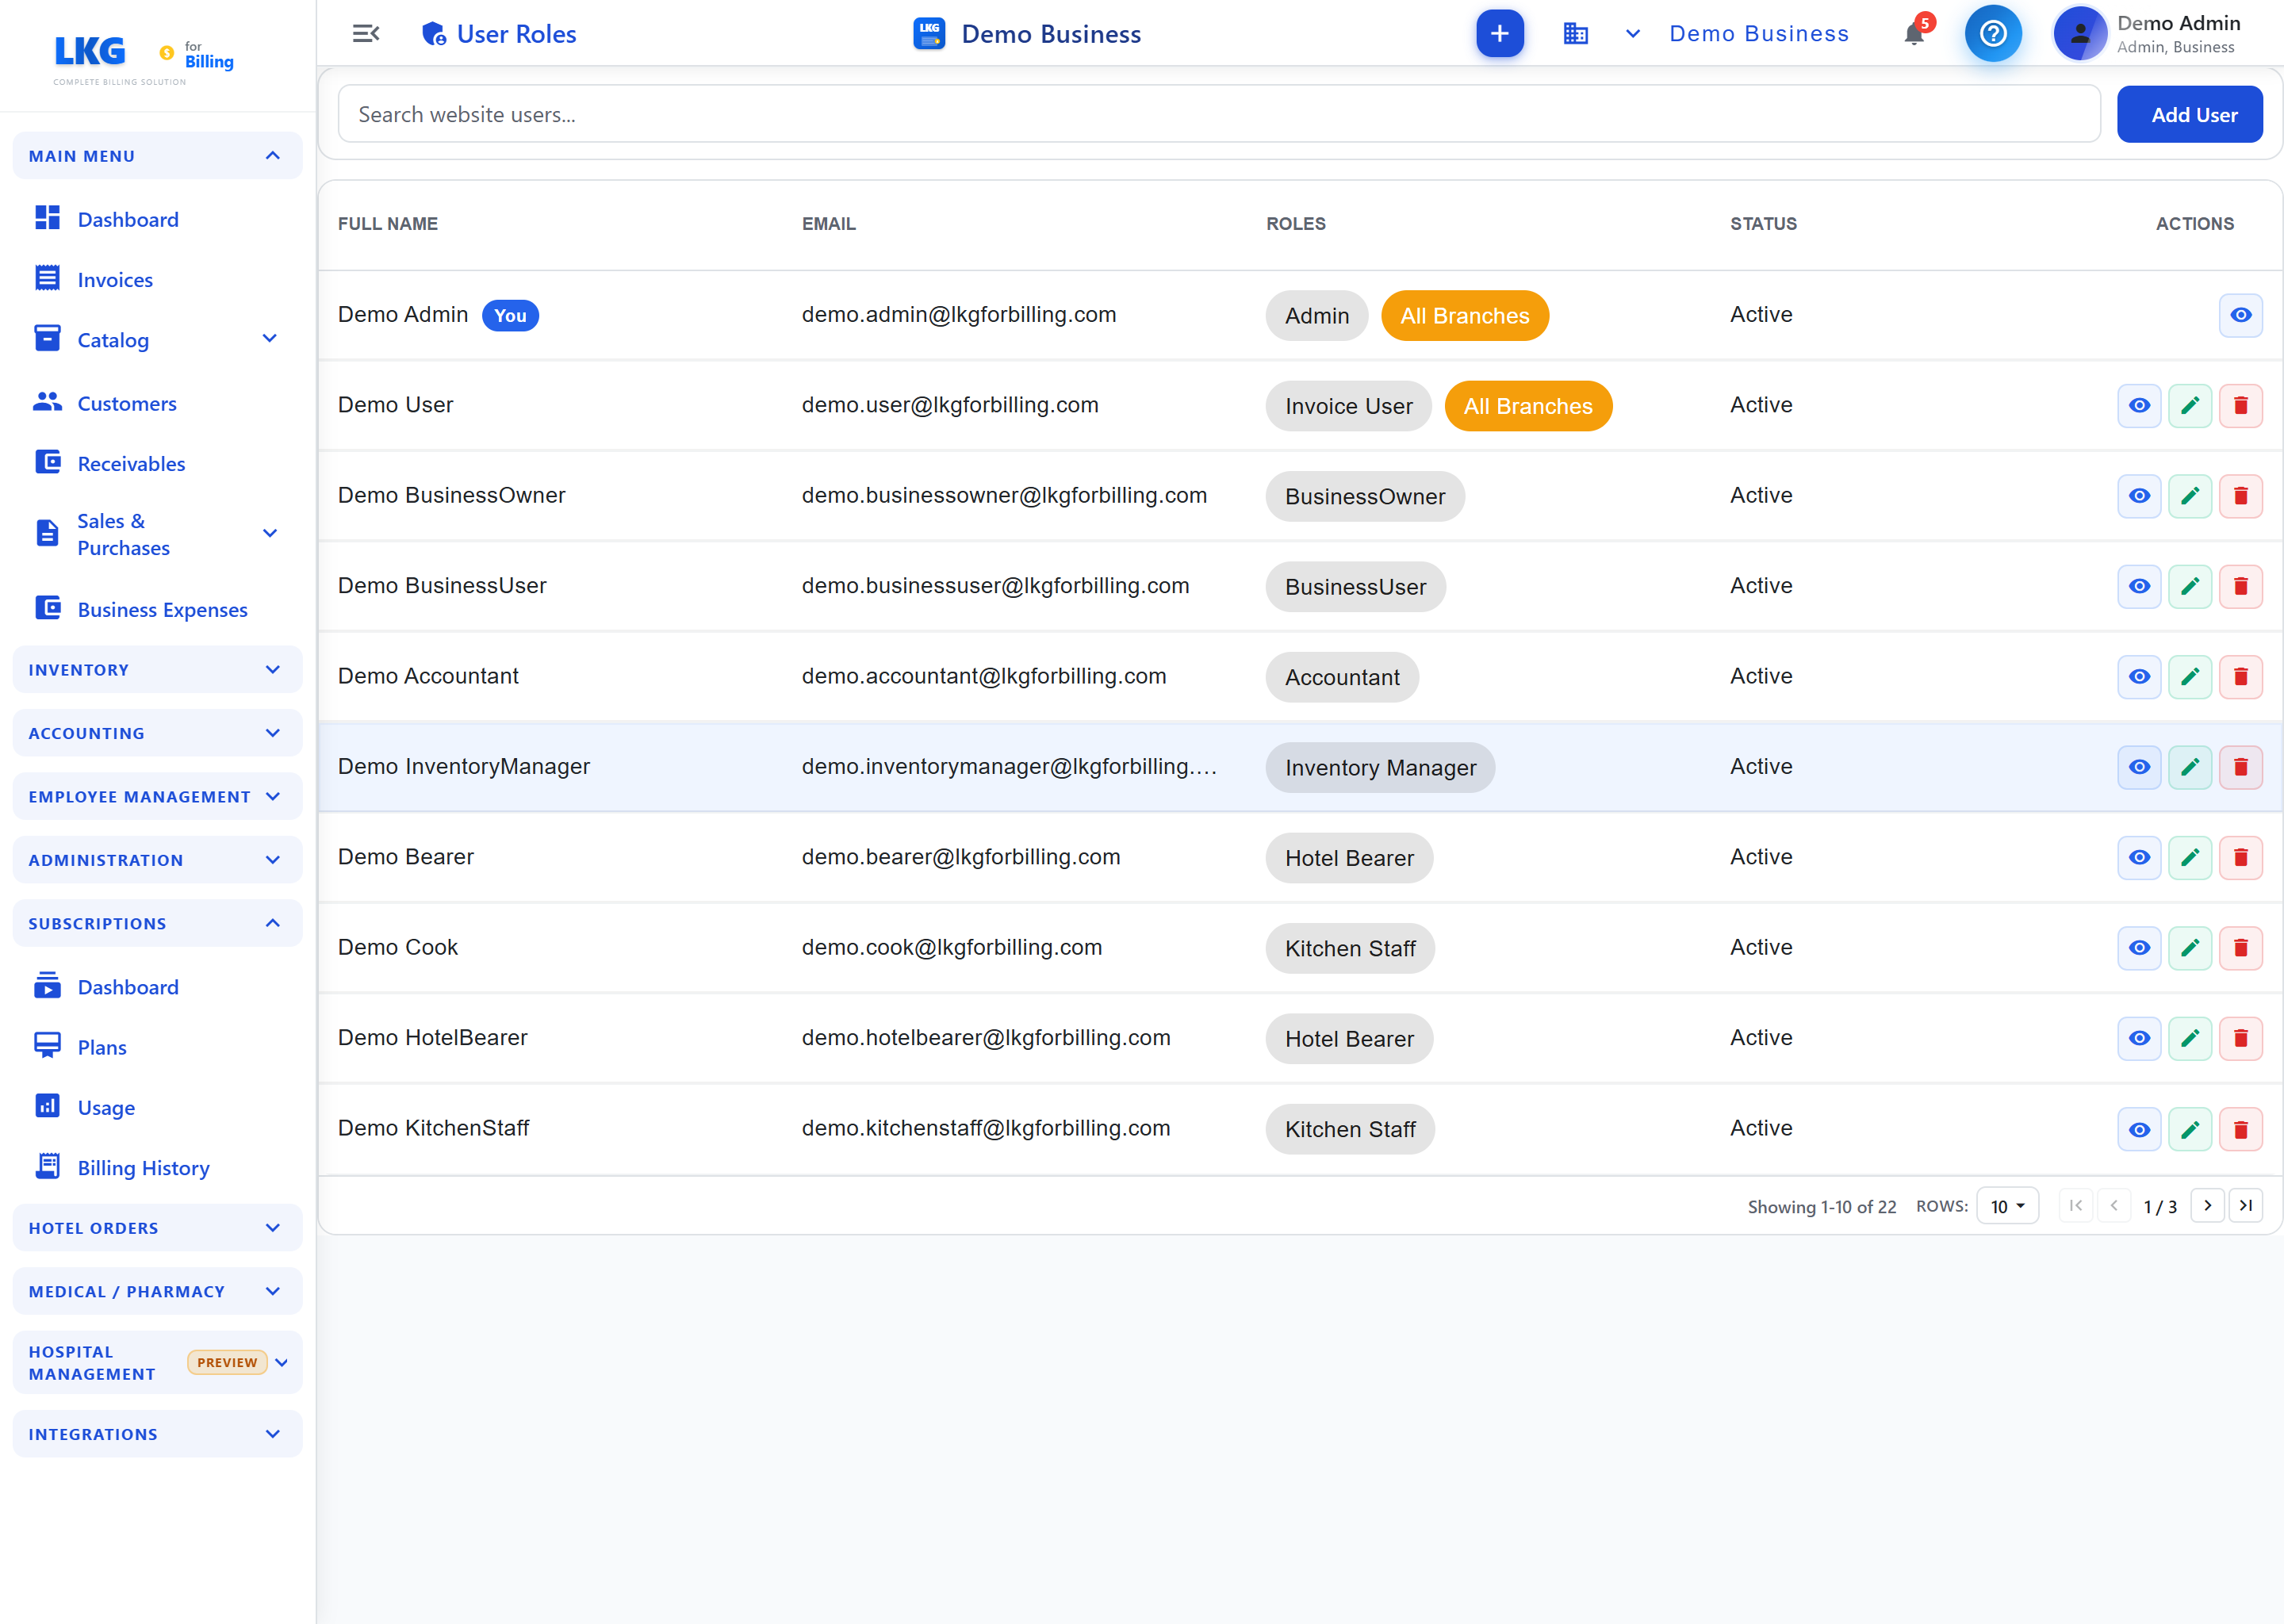Image resolution: width=2284 pixels, height=1624 pixels.
Task: Edit Demo Accountant user
Action: [x=2189, y=677]
